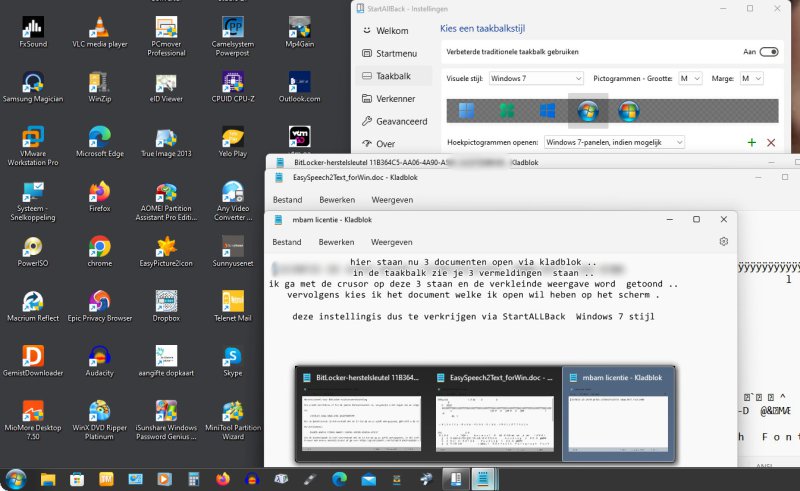Open Bestand menu in mbam licentie Kladblok
Image resolution: width=800 pixels, height=491 pixels.
(287, 242)
